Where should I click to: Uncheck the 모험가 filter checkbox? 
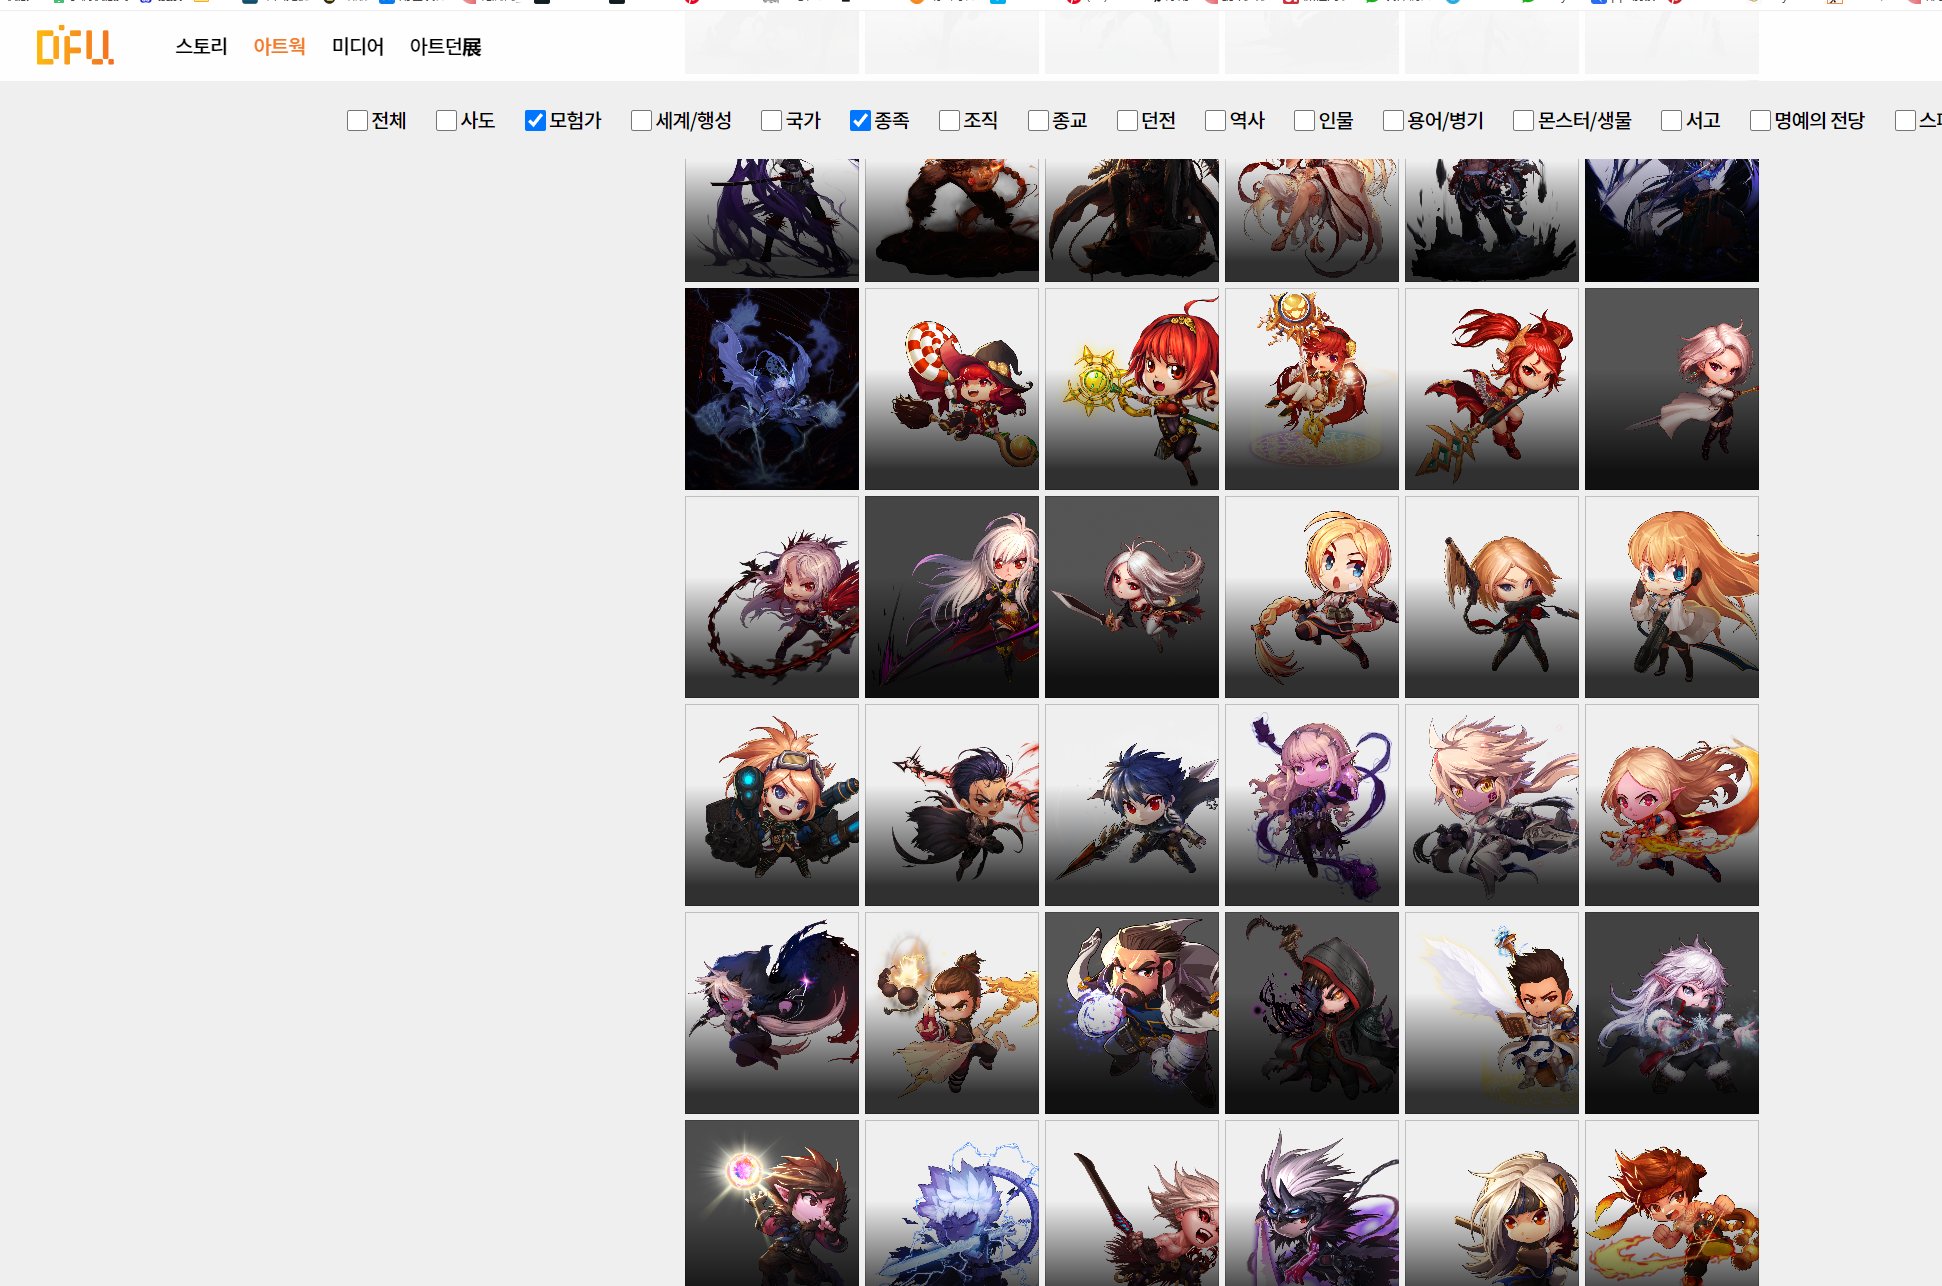coord(535,121)
